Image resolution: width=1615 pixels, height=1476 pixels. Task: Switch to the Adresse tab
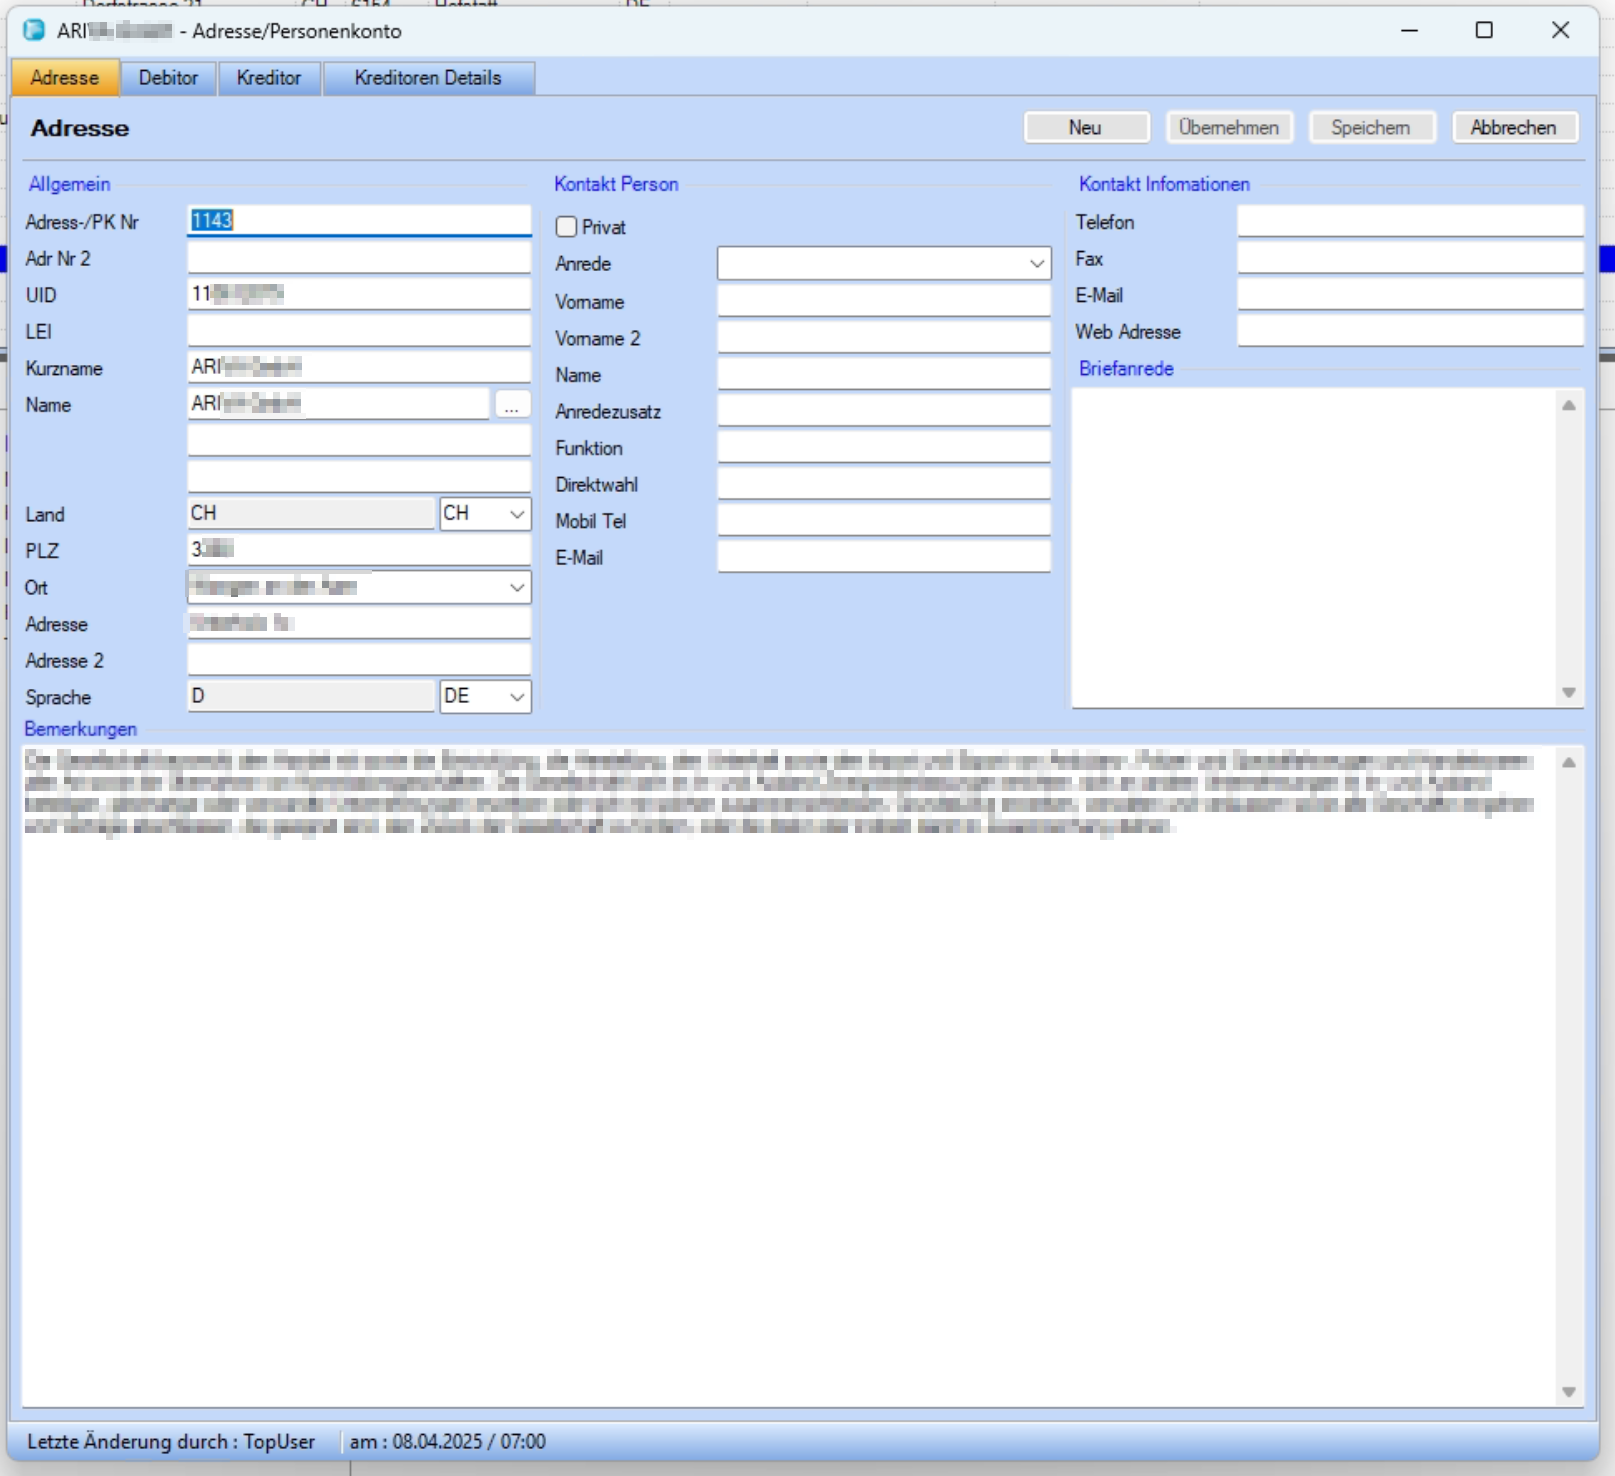[x=65, y=78]
